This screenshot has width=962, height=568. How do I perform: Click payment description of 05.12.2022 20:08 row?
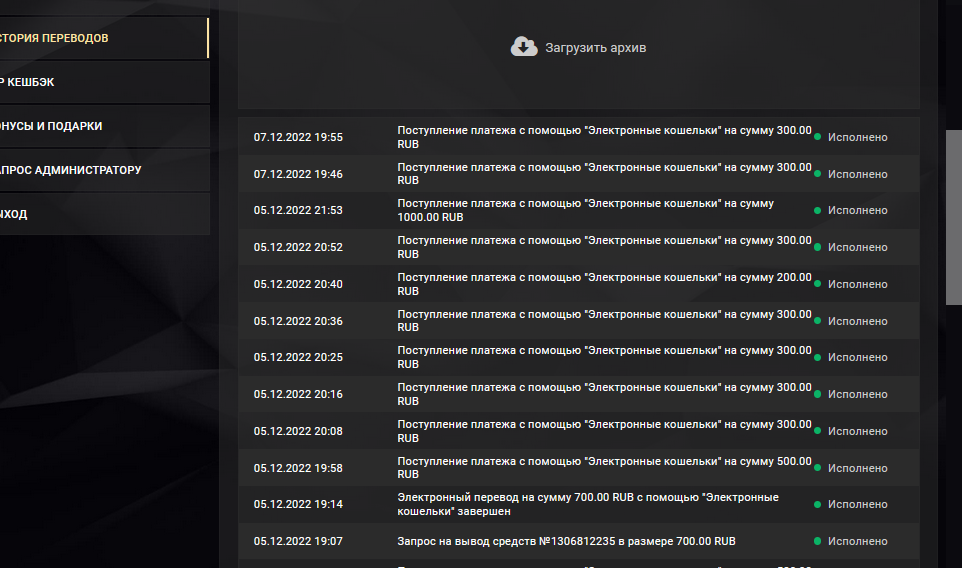point(604,431)
